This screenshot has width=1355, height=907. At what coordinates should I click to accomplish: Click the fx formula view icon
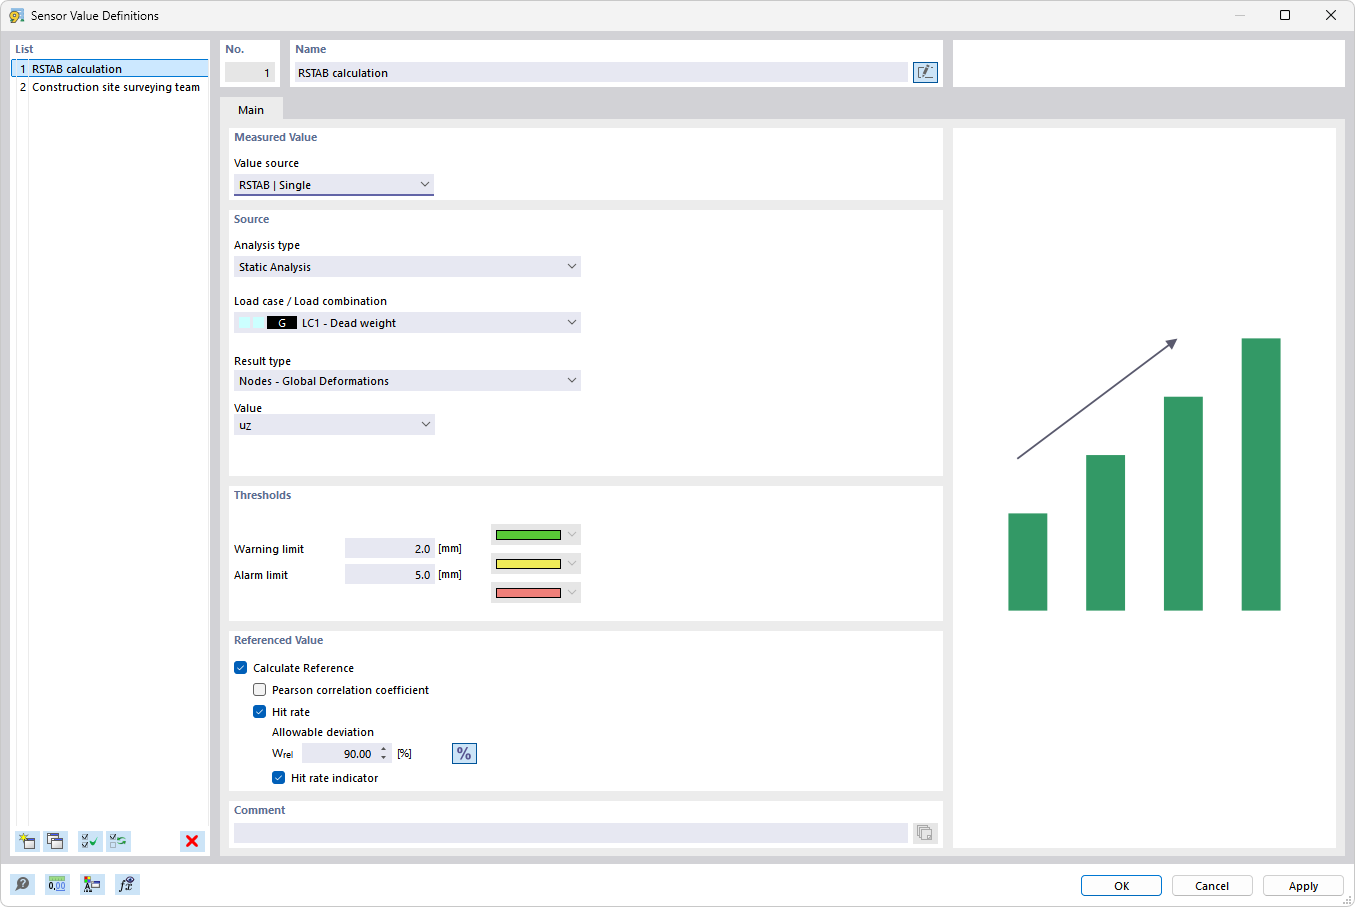[127, 884]
